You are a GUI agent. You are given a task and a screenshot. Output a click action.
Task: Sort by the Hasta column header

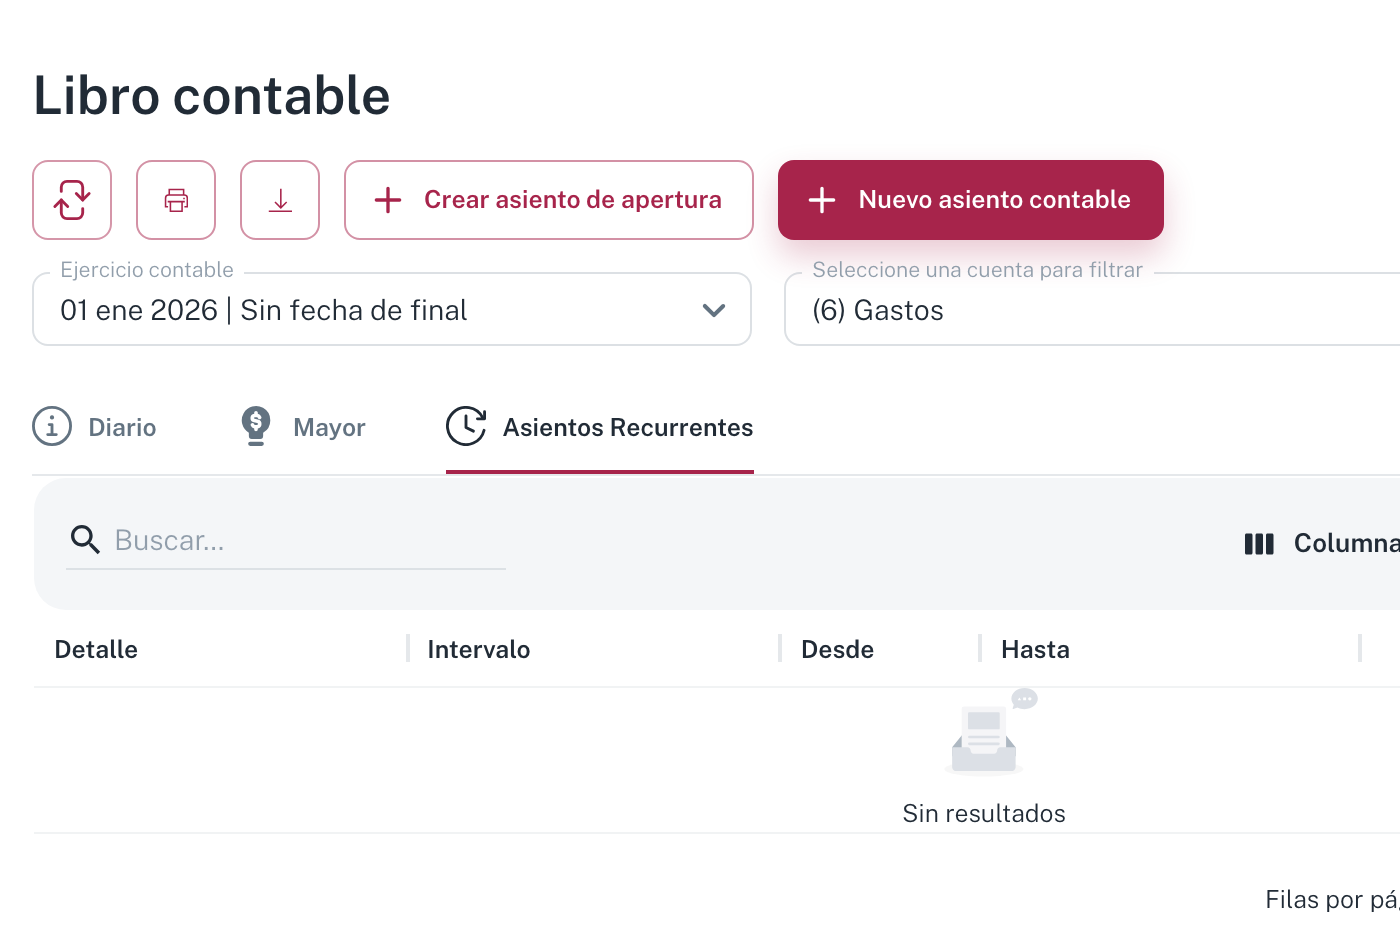coord(1036,649)
